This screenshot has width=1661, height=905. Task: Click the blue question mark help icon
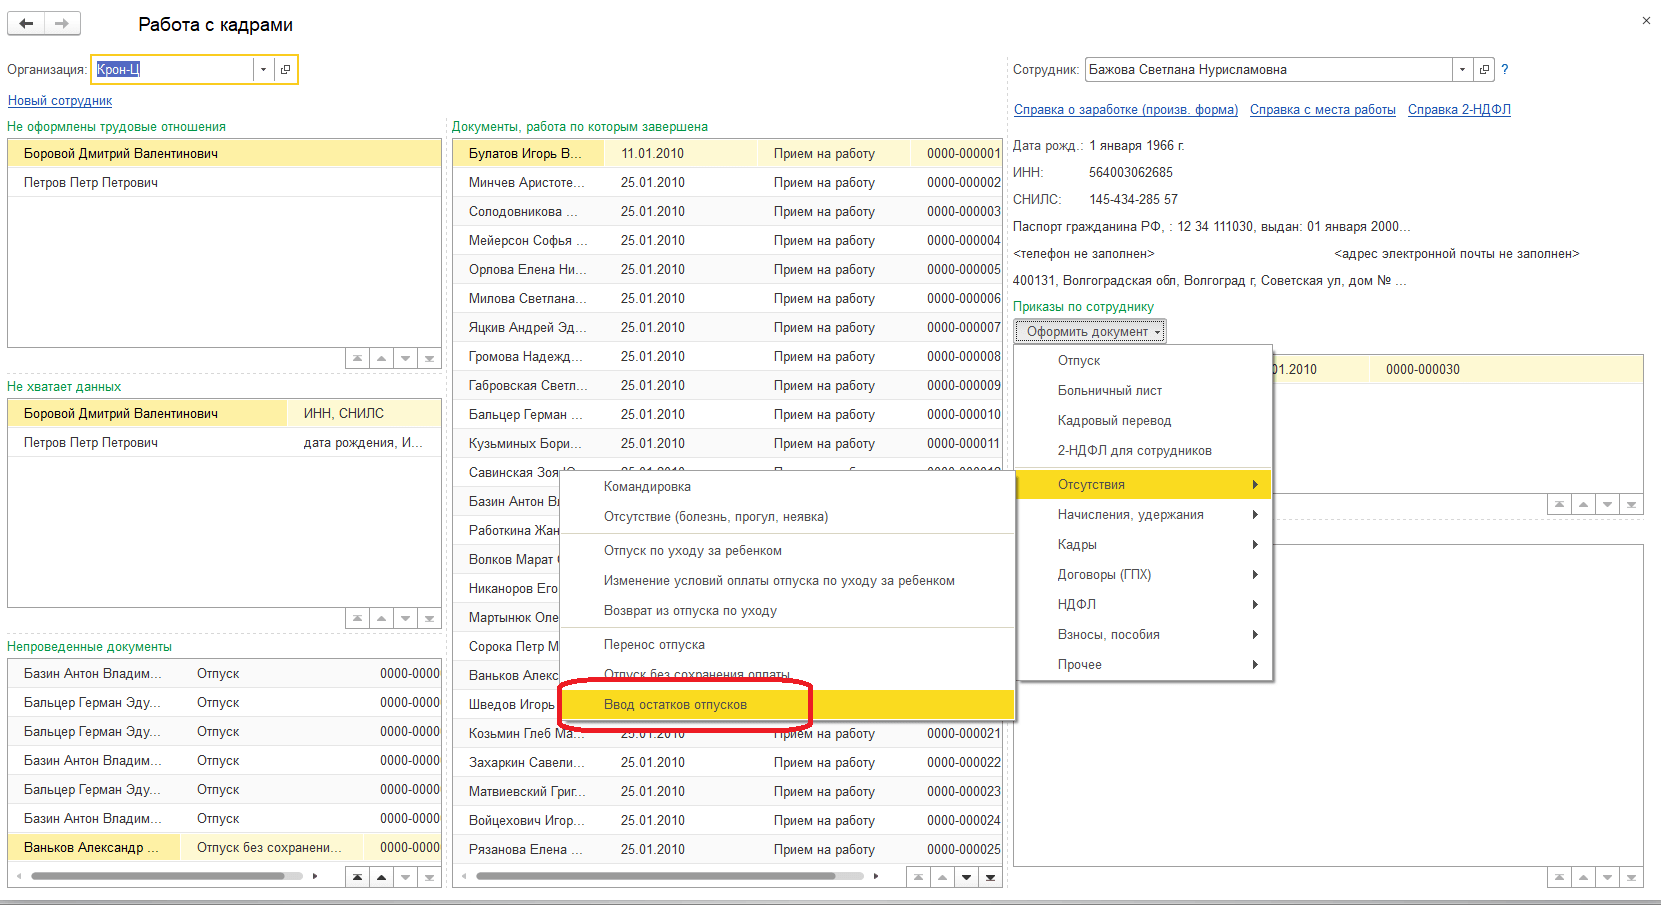tap(1504, 69)
